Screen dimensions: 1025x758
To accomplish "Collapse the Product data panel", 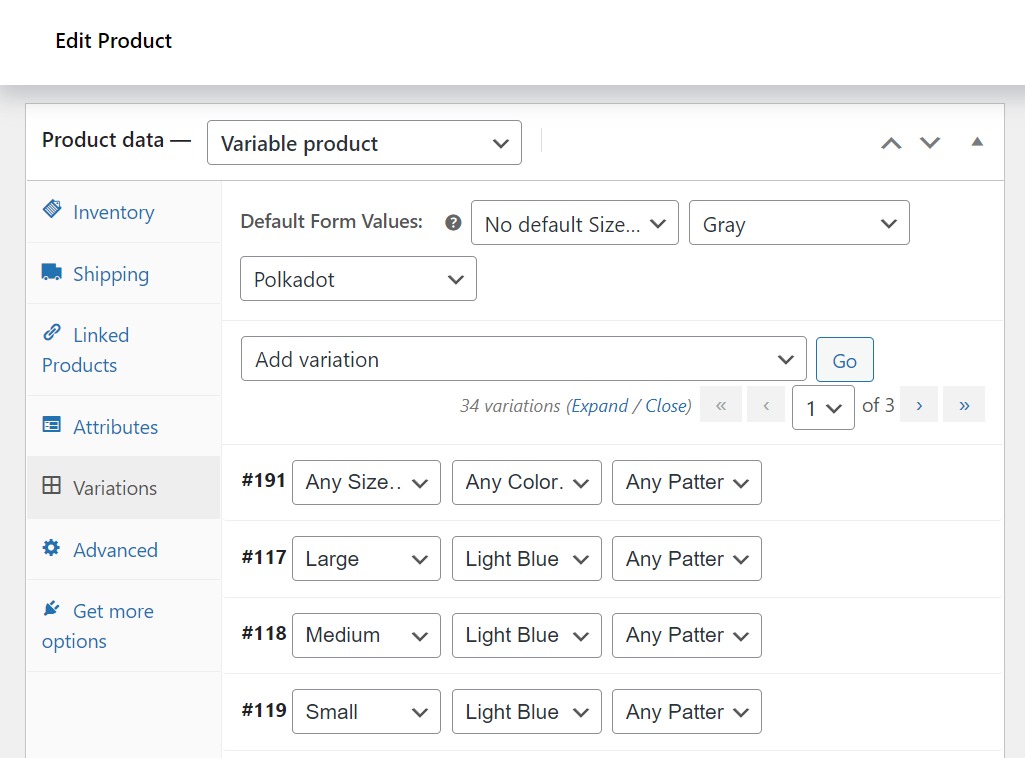I will click(x=977, y=142).
